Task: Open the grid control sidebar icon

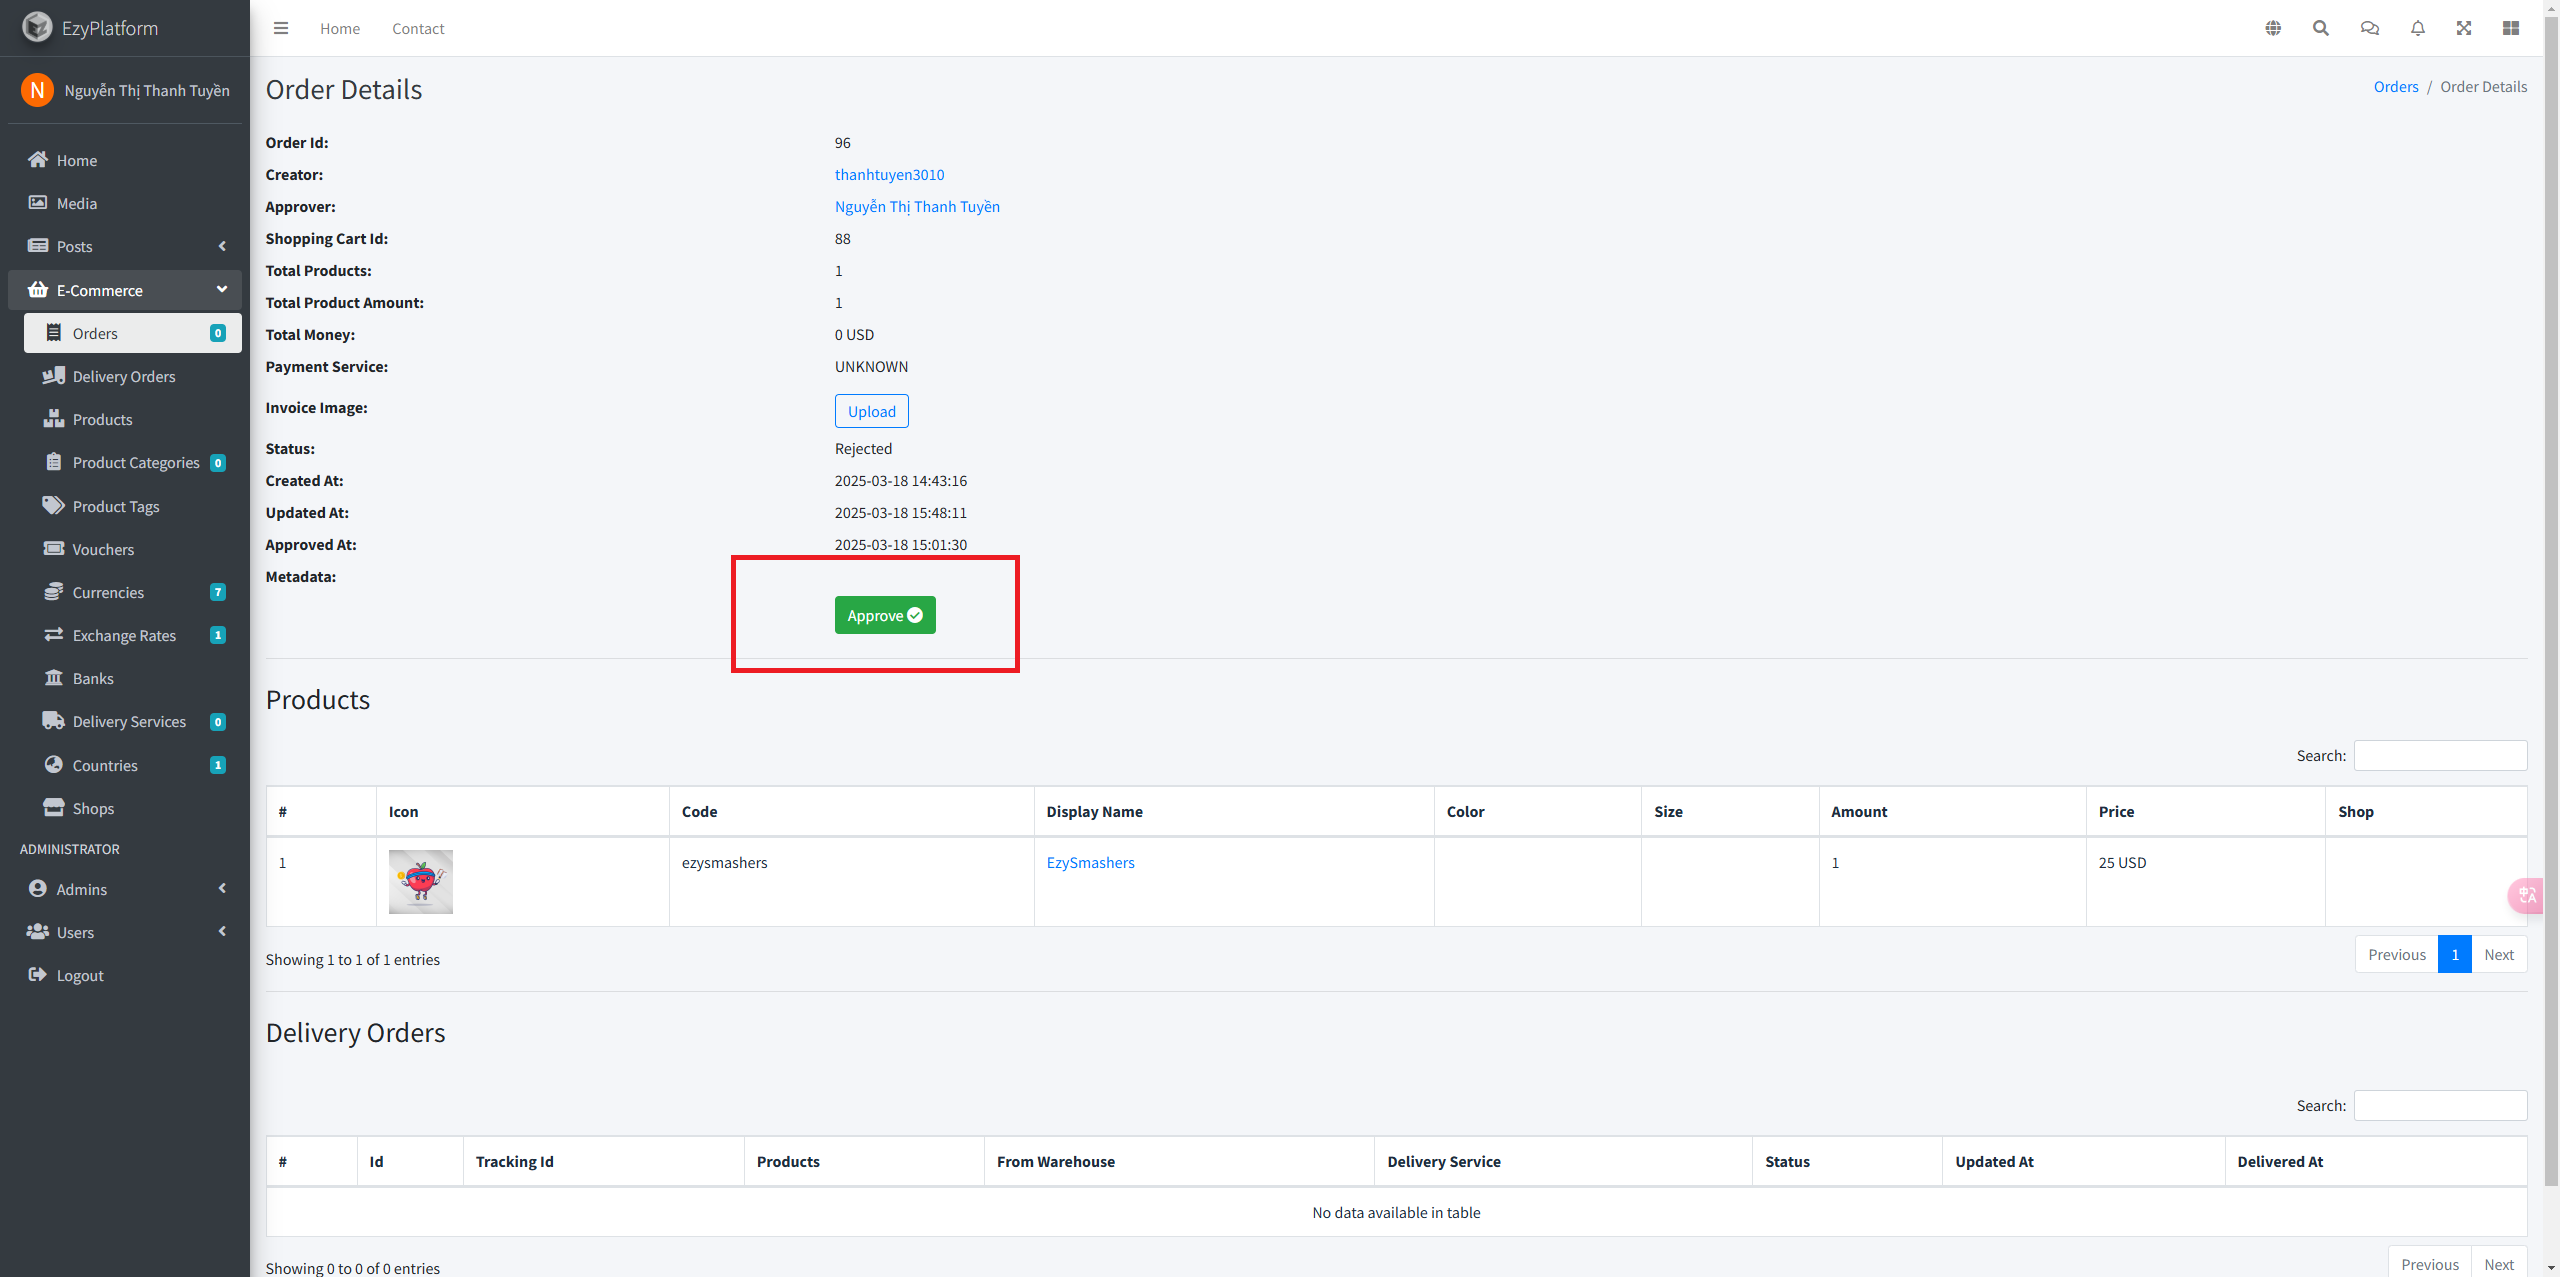Action: pyautogui.click(x=2511, y=28)
